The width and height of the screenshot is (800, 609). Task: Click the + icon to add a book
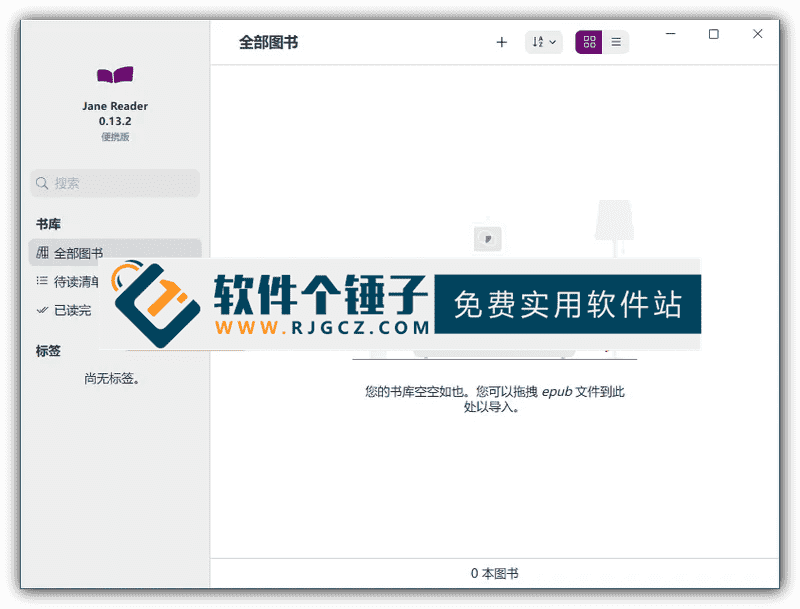click(501, 41)
